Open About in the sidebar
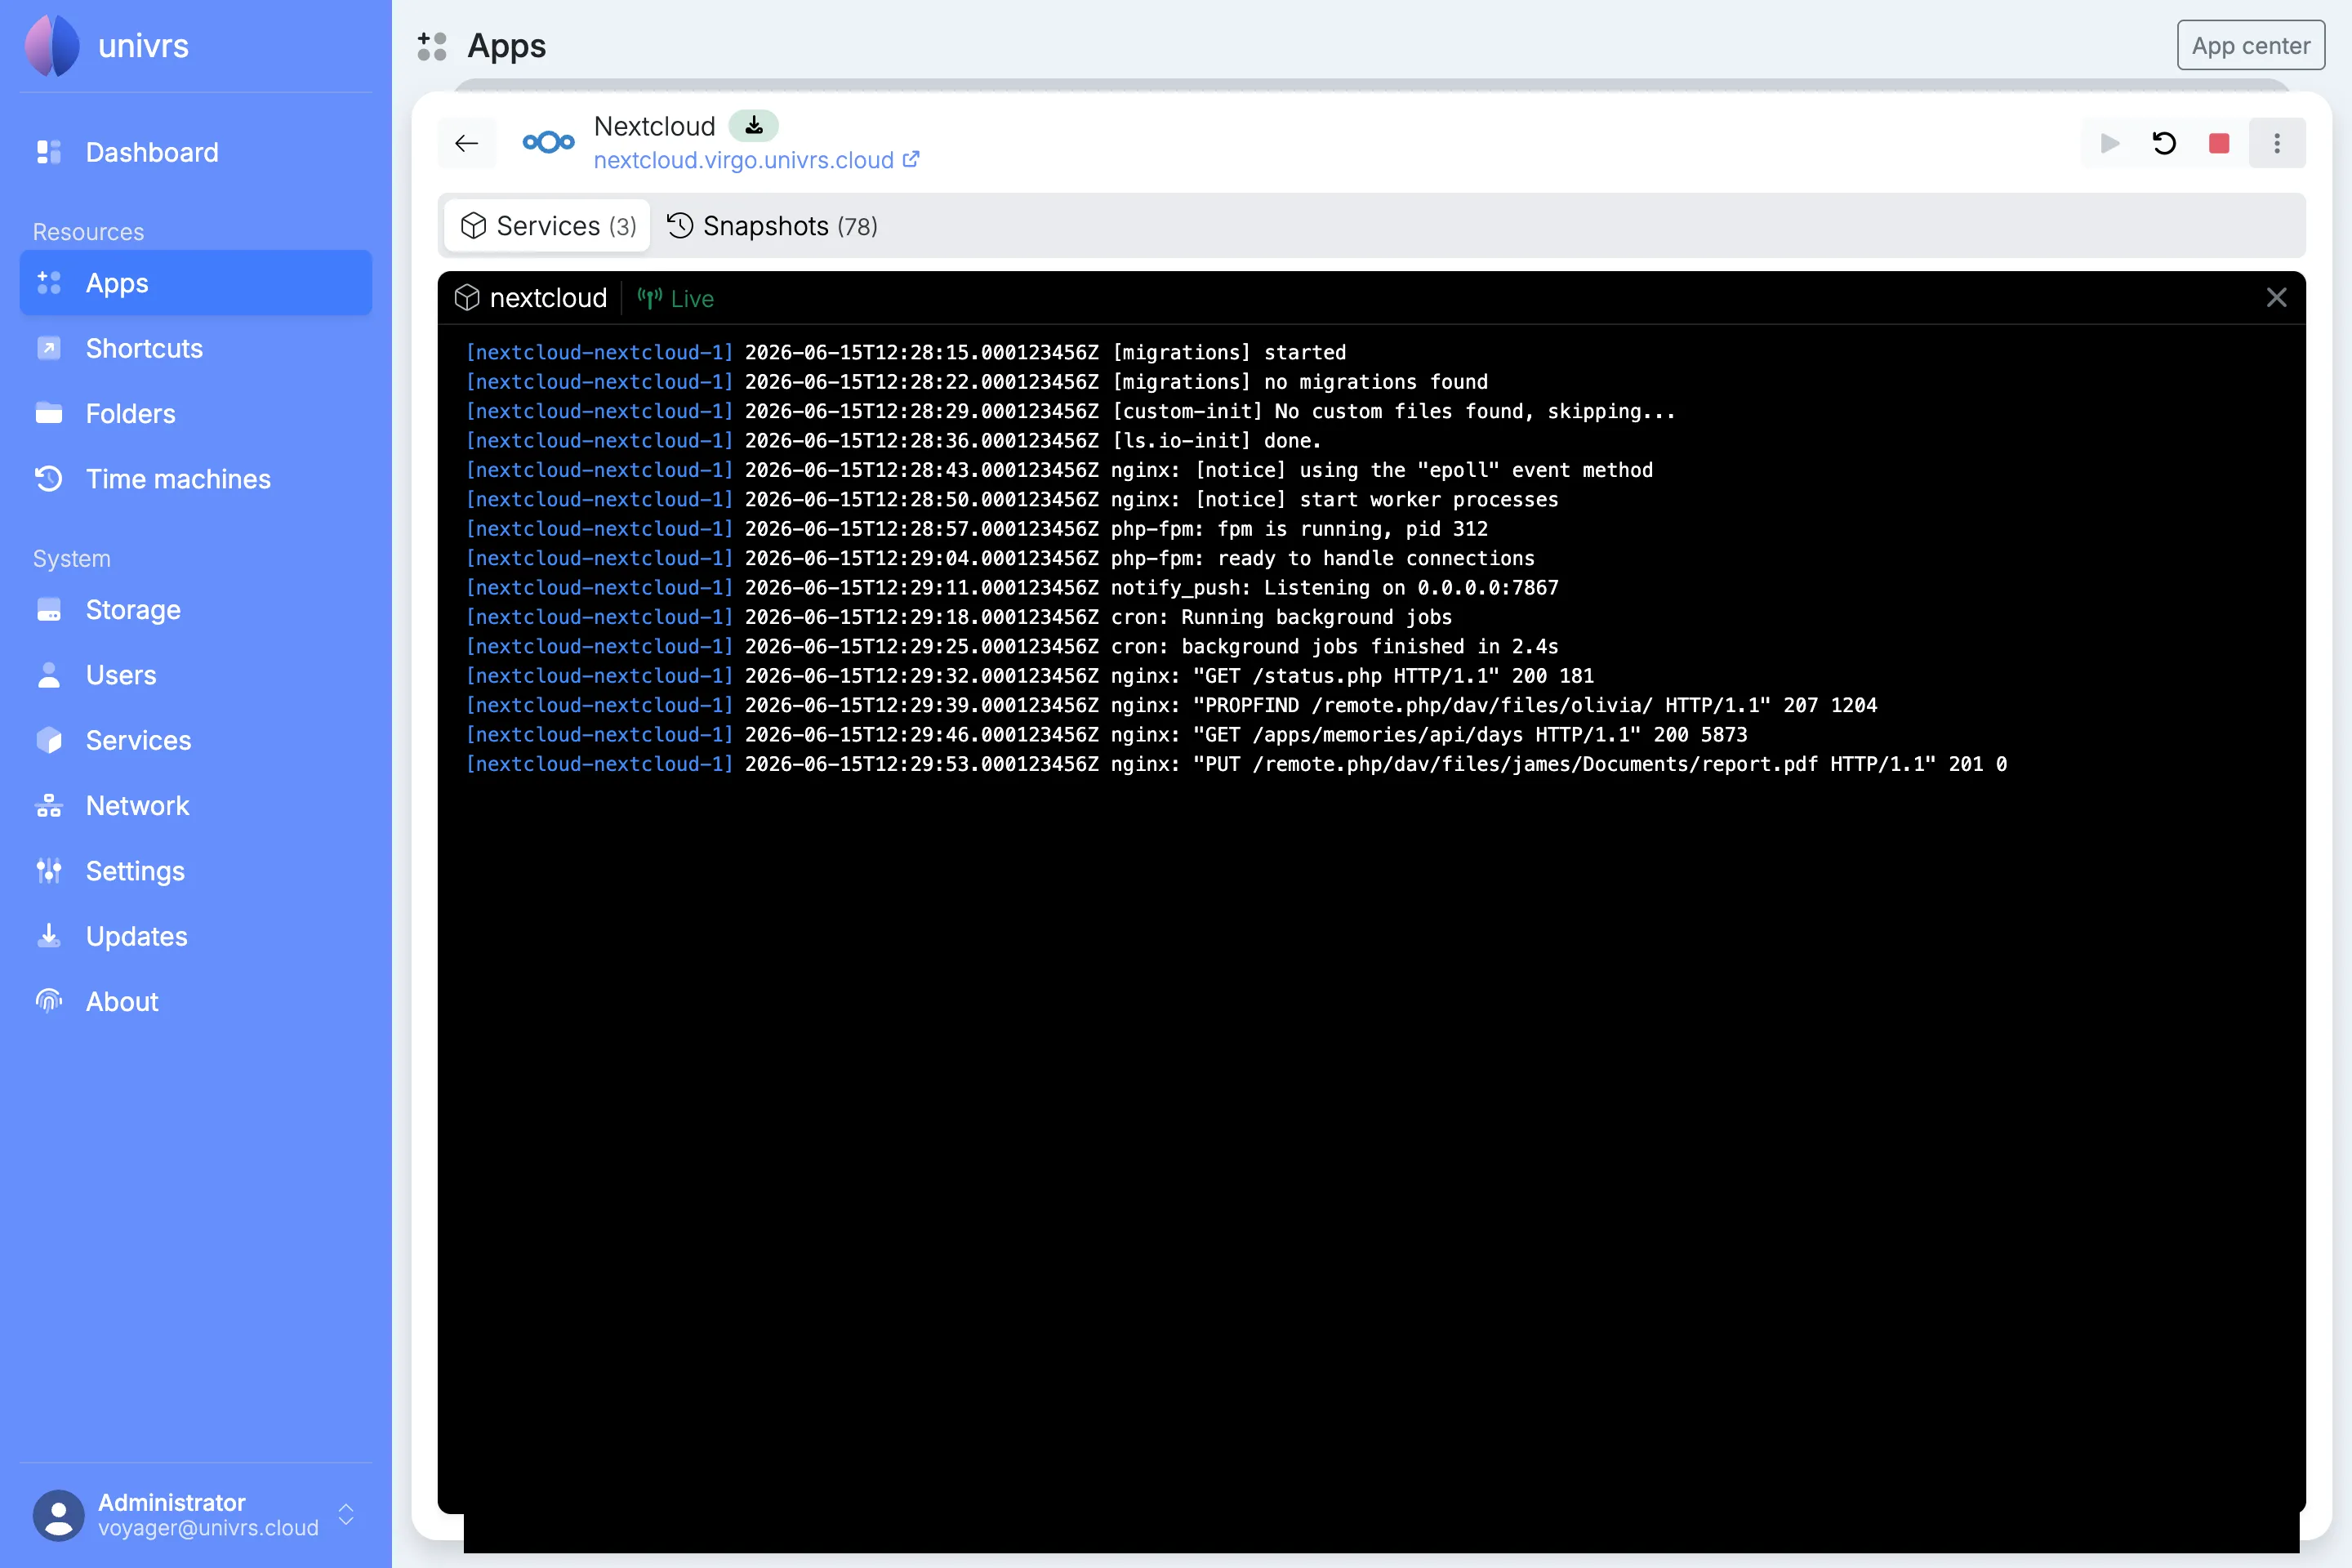Screen dimensions: 2352x1568 [196, 1001]
